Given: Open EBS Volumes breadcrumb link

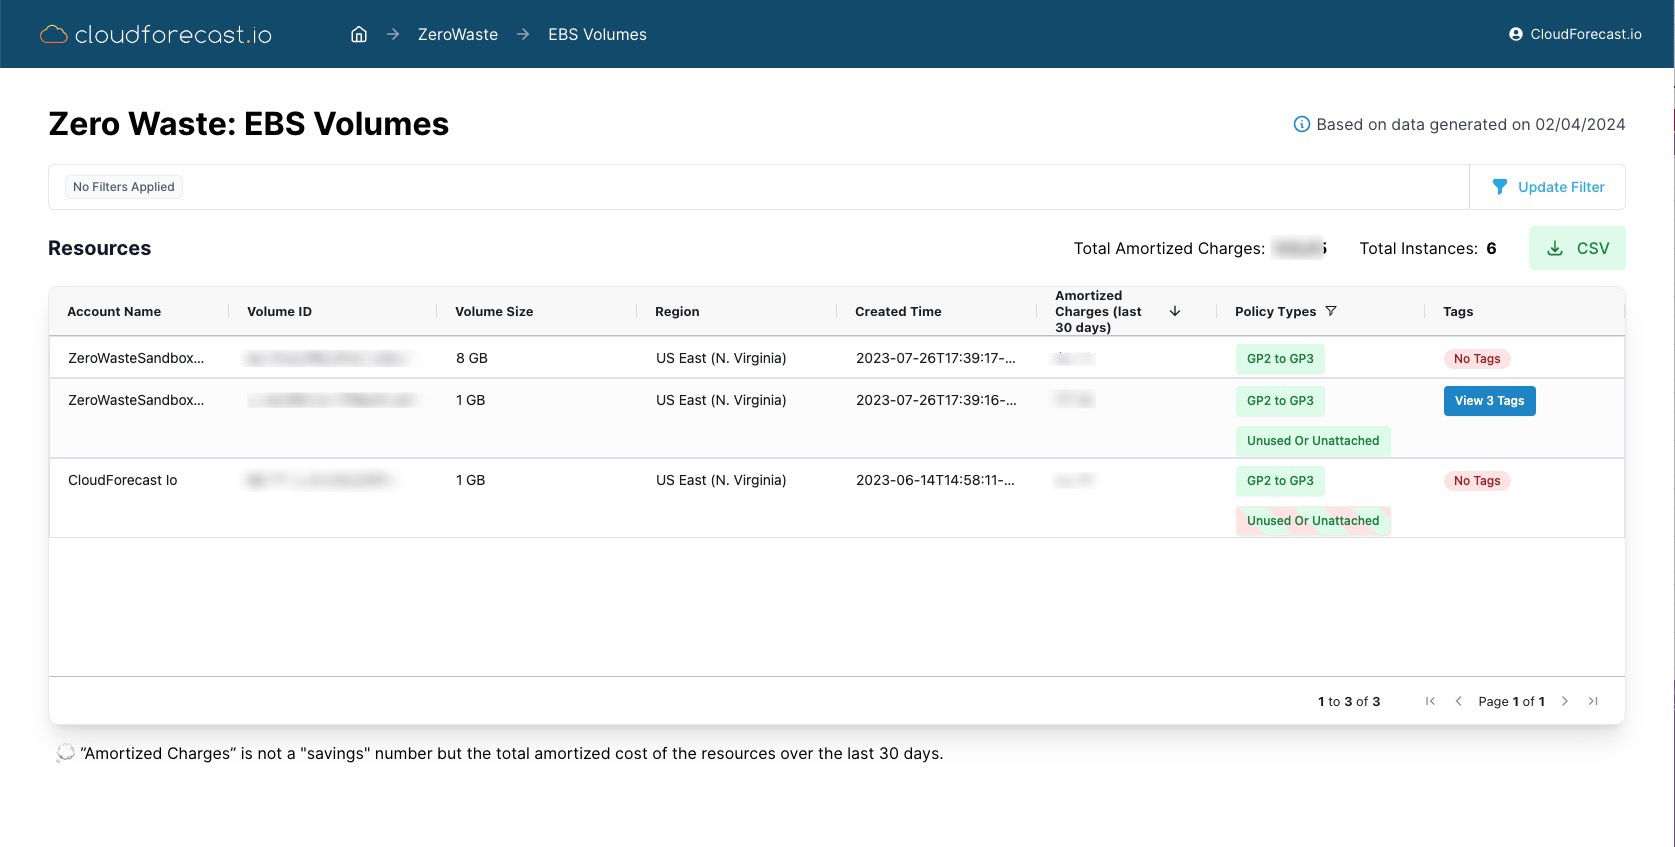Looking at the screenshot, I should 597,34.
